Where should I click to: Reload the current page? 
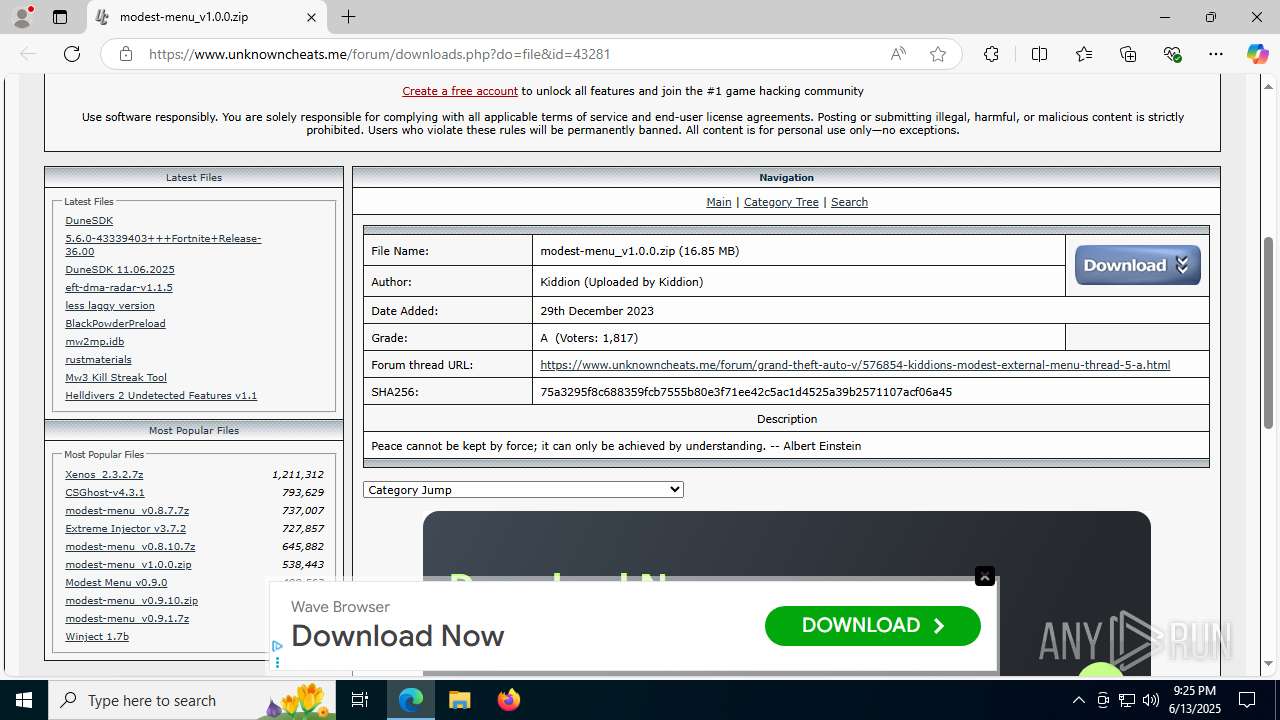[x=72, y=54]
